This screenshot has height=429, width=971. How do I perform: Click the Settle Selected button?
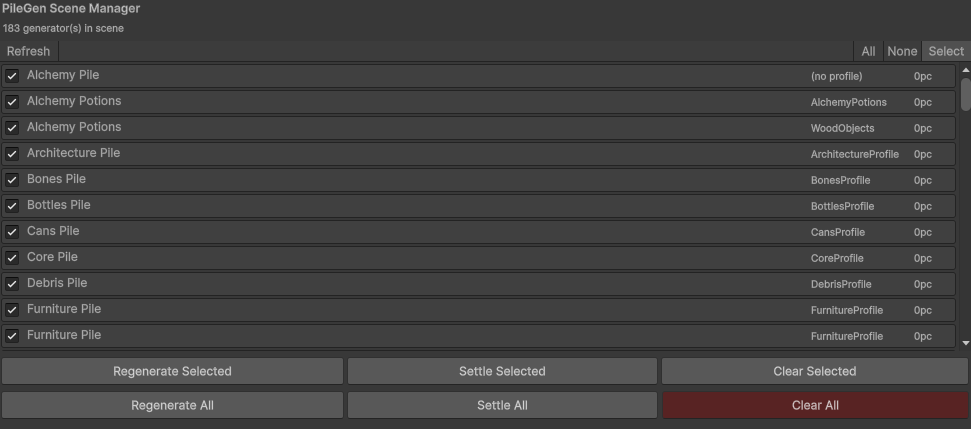[x=502, y=371]
